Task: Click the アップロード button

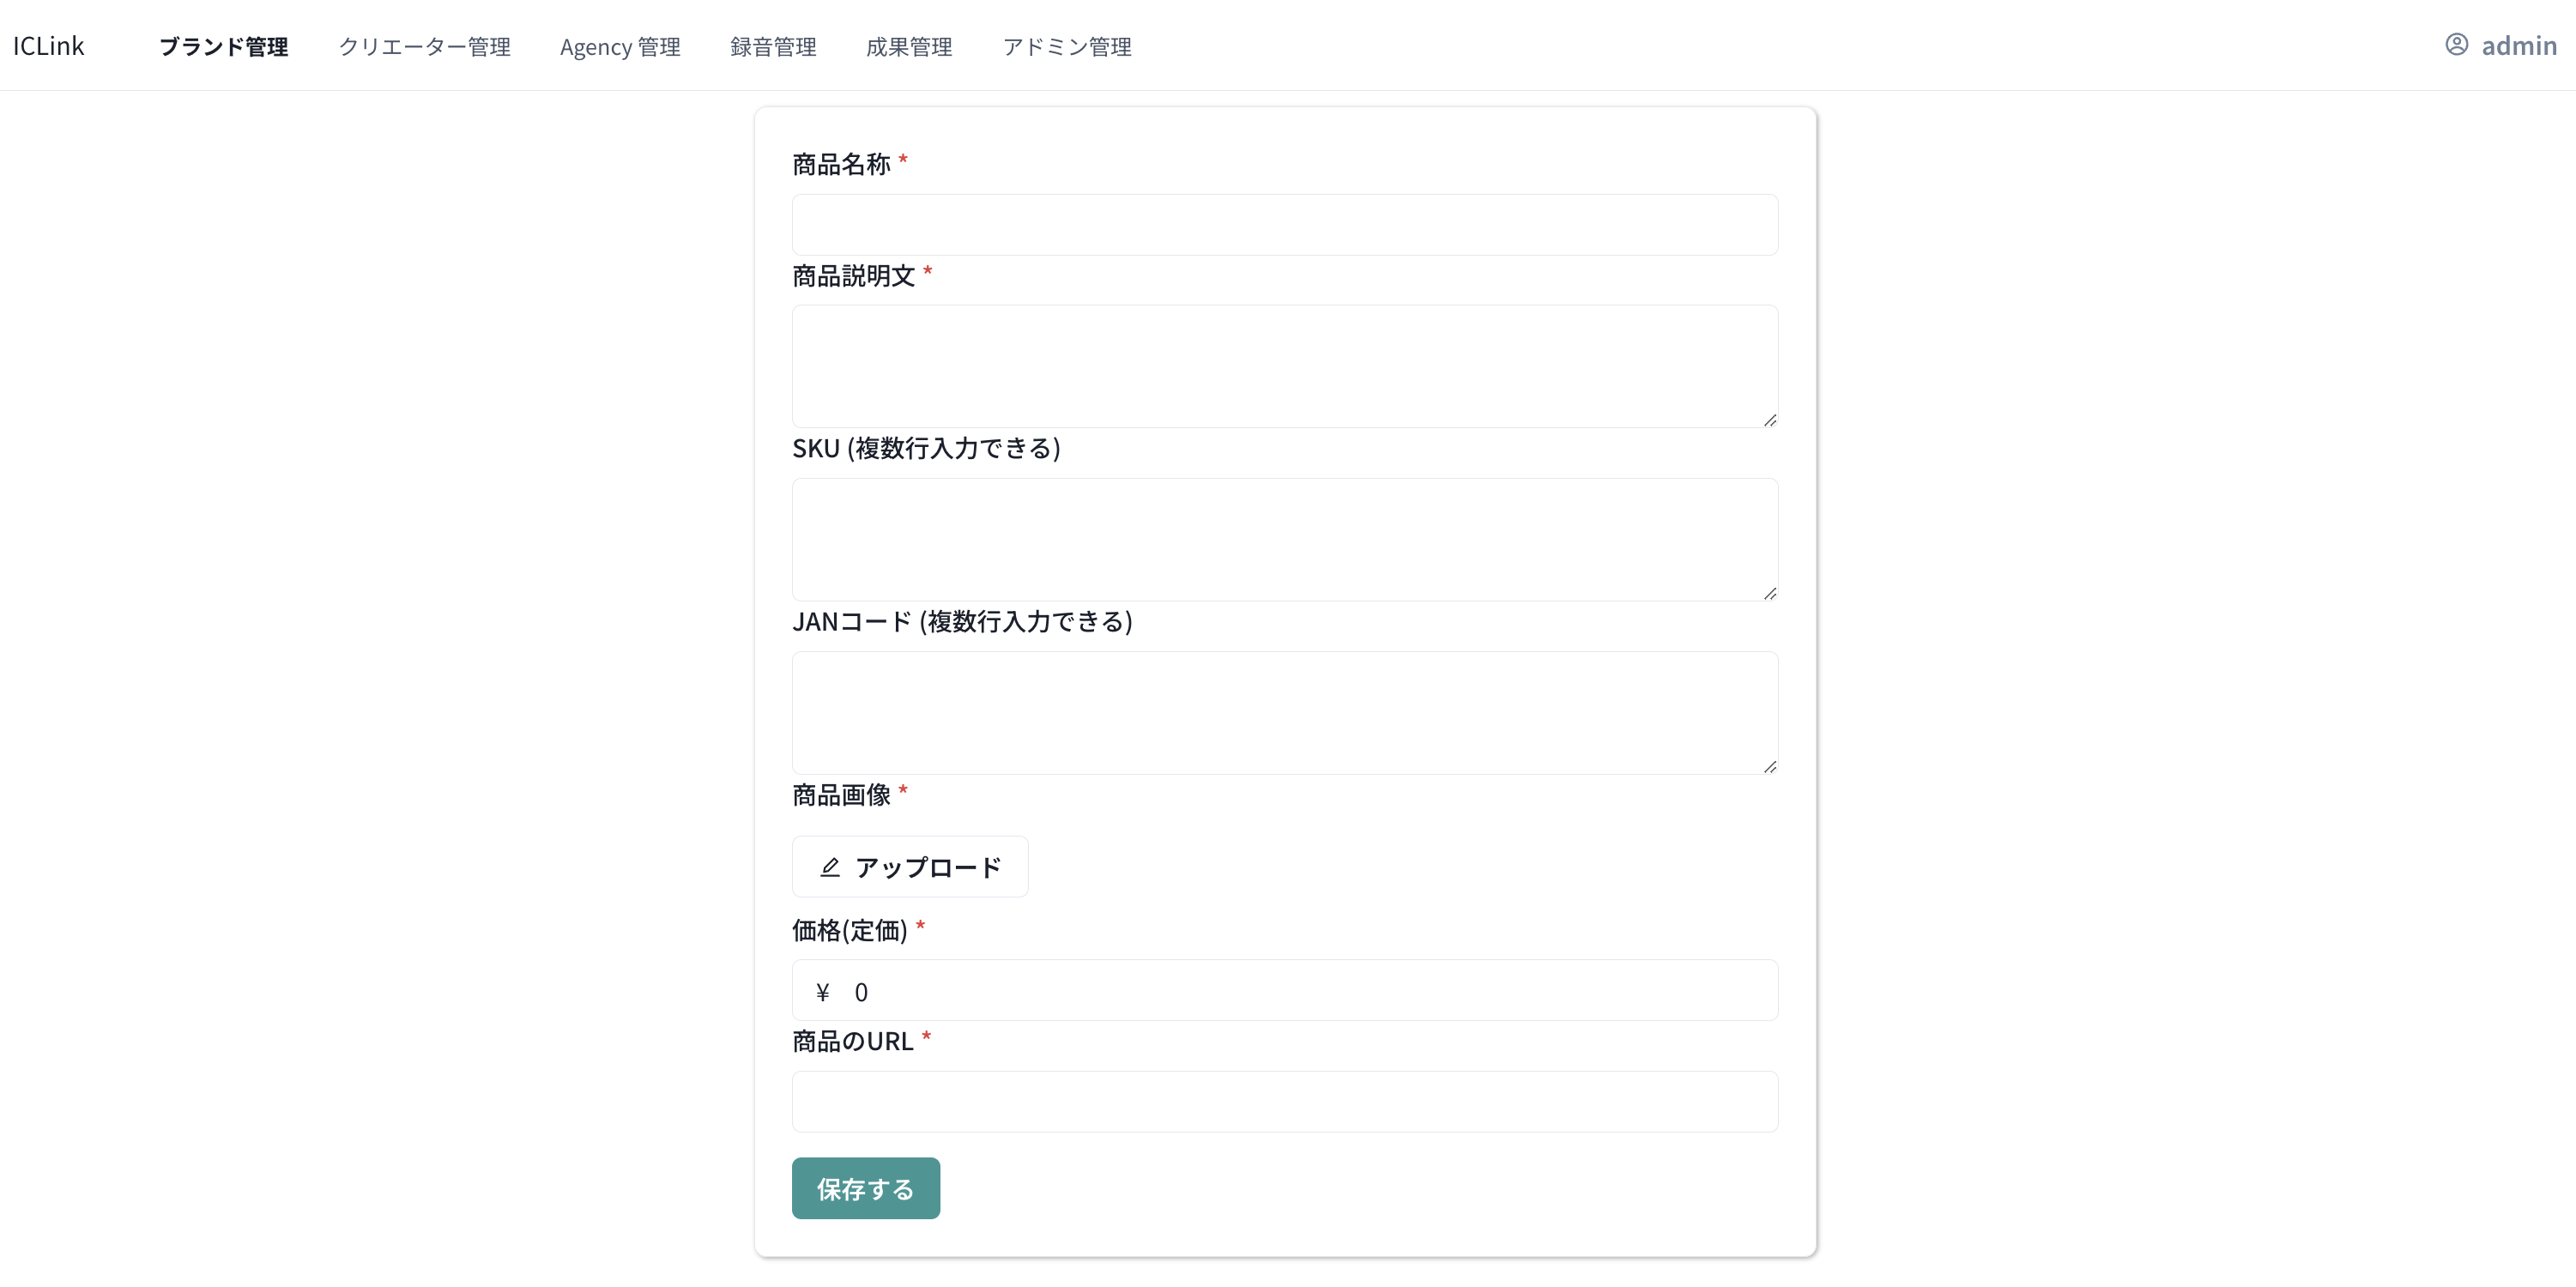Action: (x=910, y=867)
